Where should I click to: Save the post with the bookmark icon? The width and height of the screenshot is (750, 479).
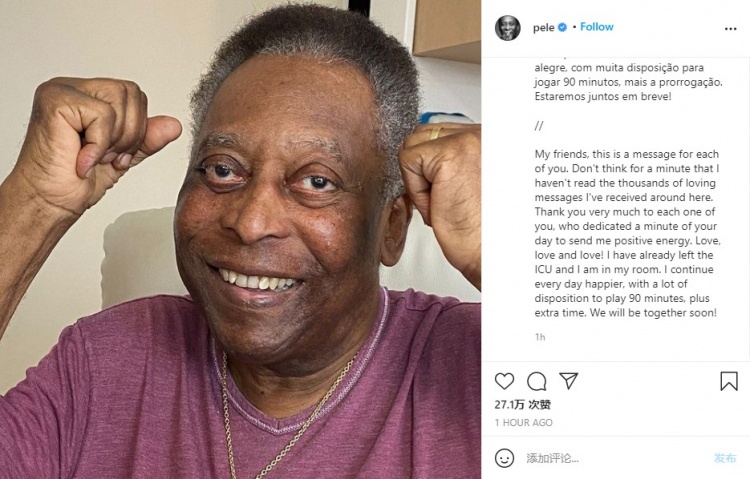729,381
